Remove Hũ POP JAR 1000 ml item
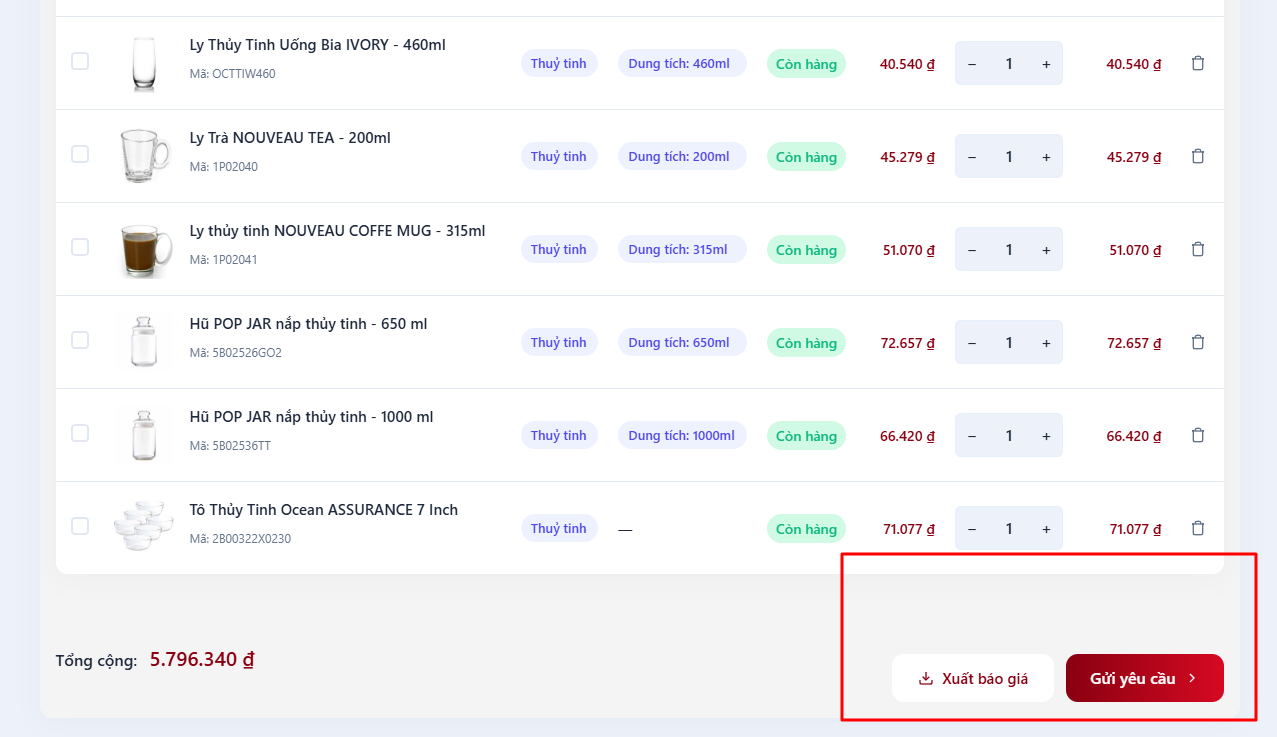 point(1198,435)
